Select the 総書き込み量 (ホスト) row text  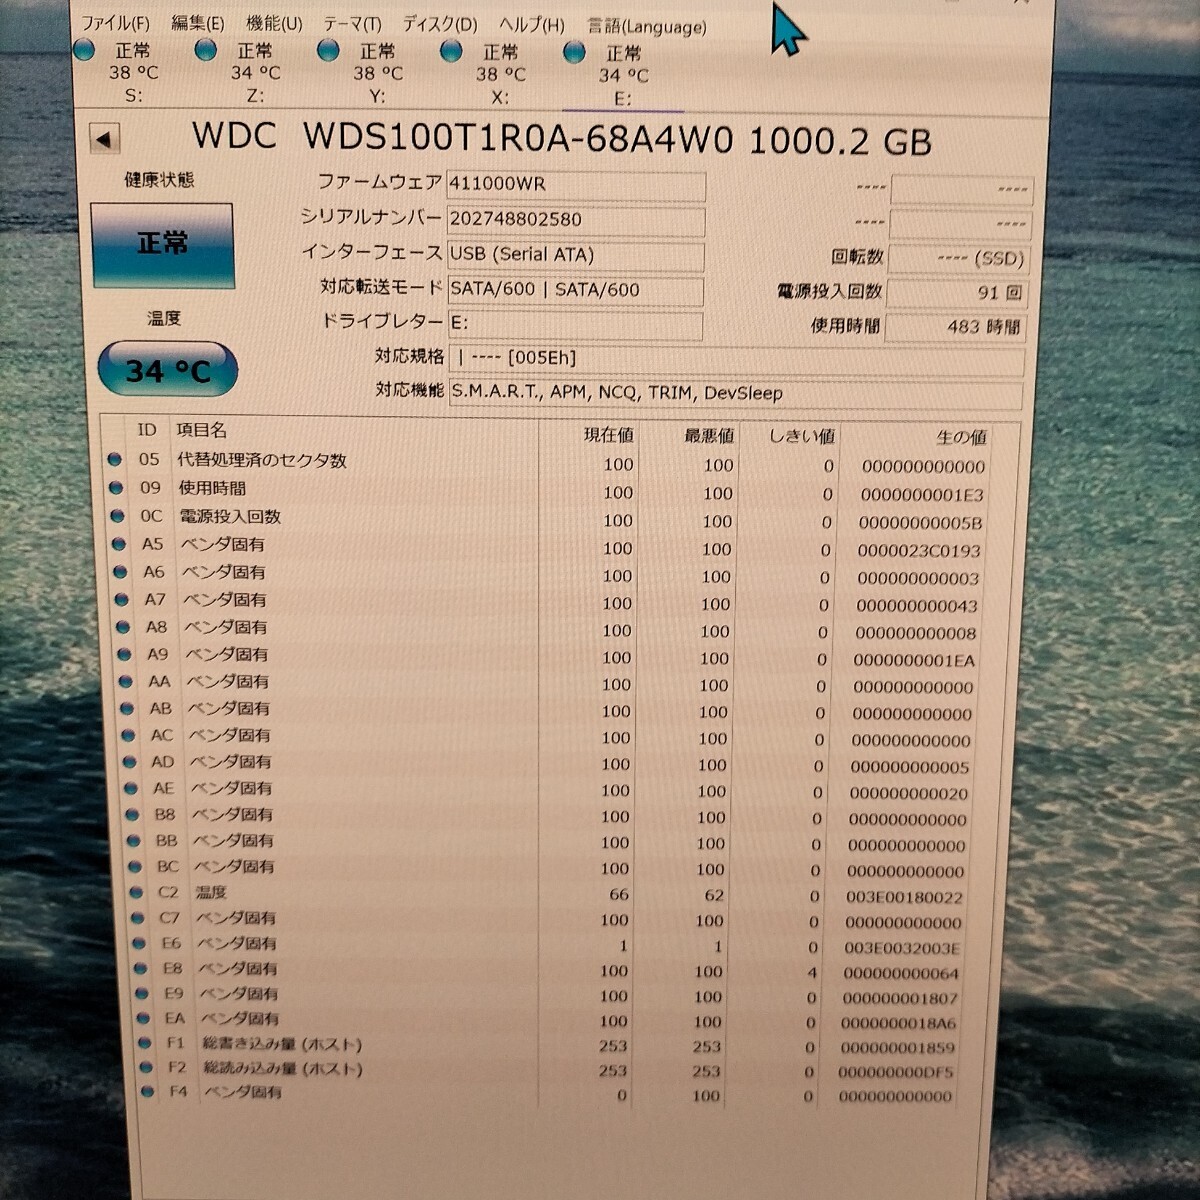point(282,1044)
